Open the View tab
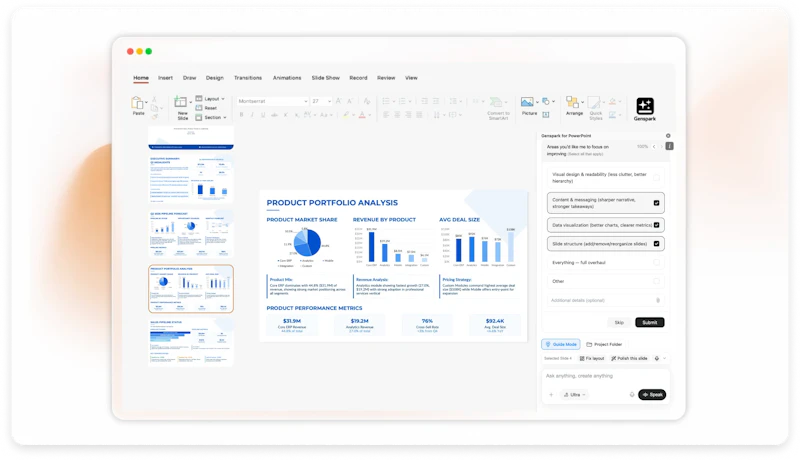Screen dimensions: 800x460 [x=411, y=78]
